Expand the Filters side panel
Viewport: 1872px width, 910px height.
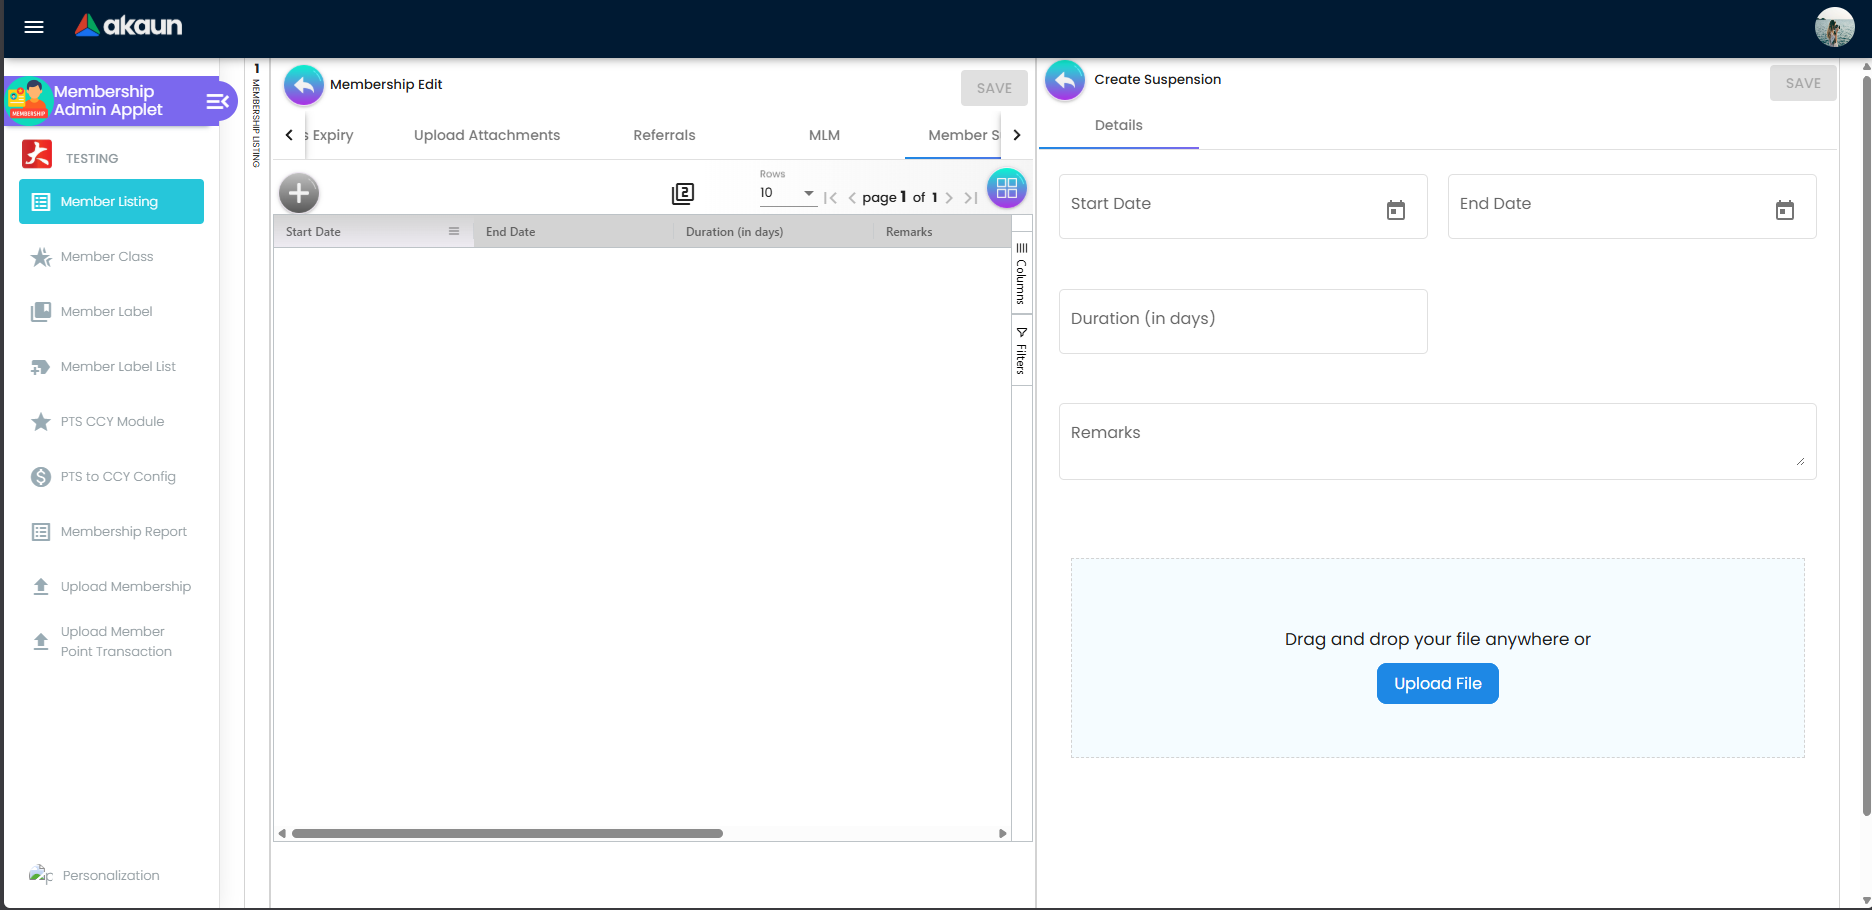(1021, 350)
